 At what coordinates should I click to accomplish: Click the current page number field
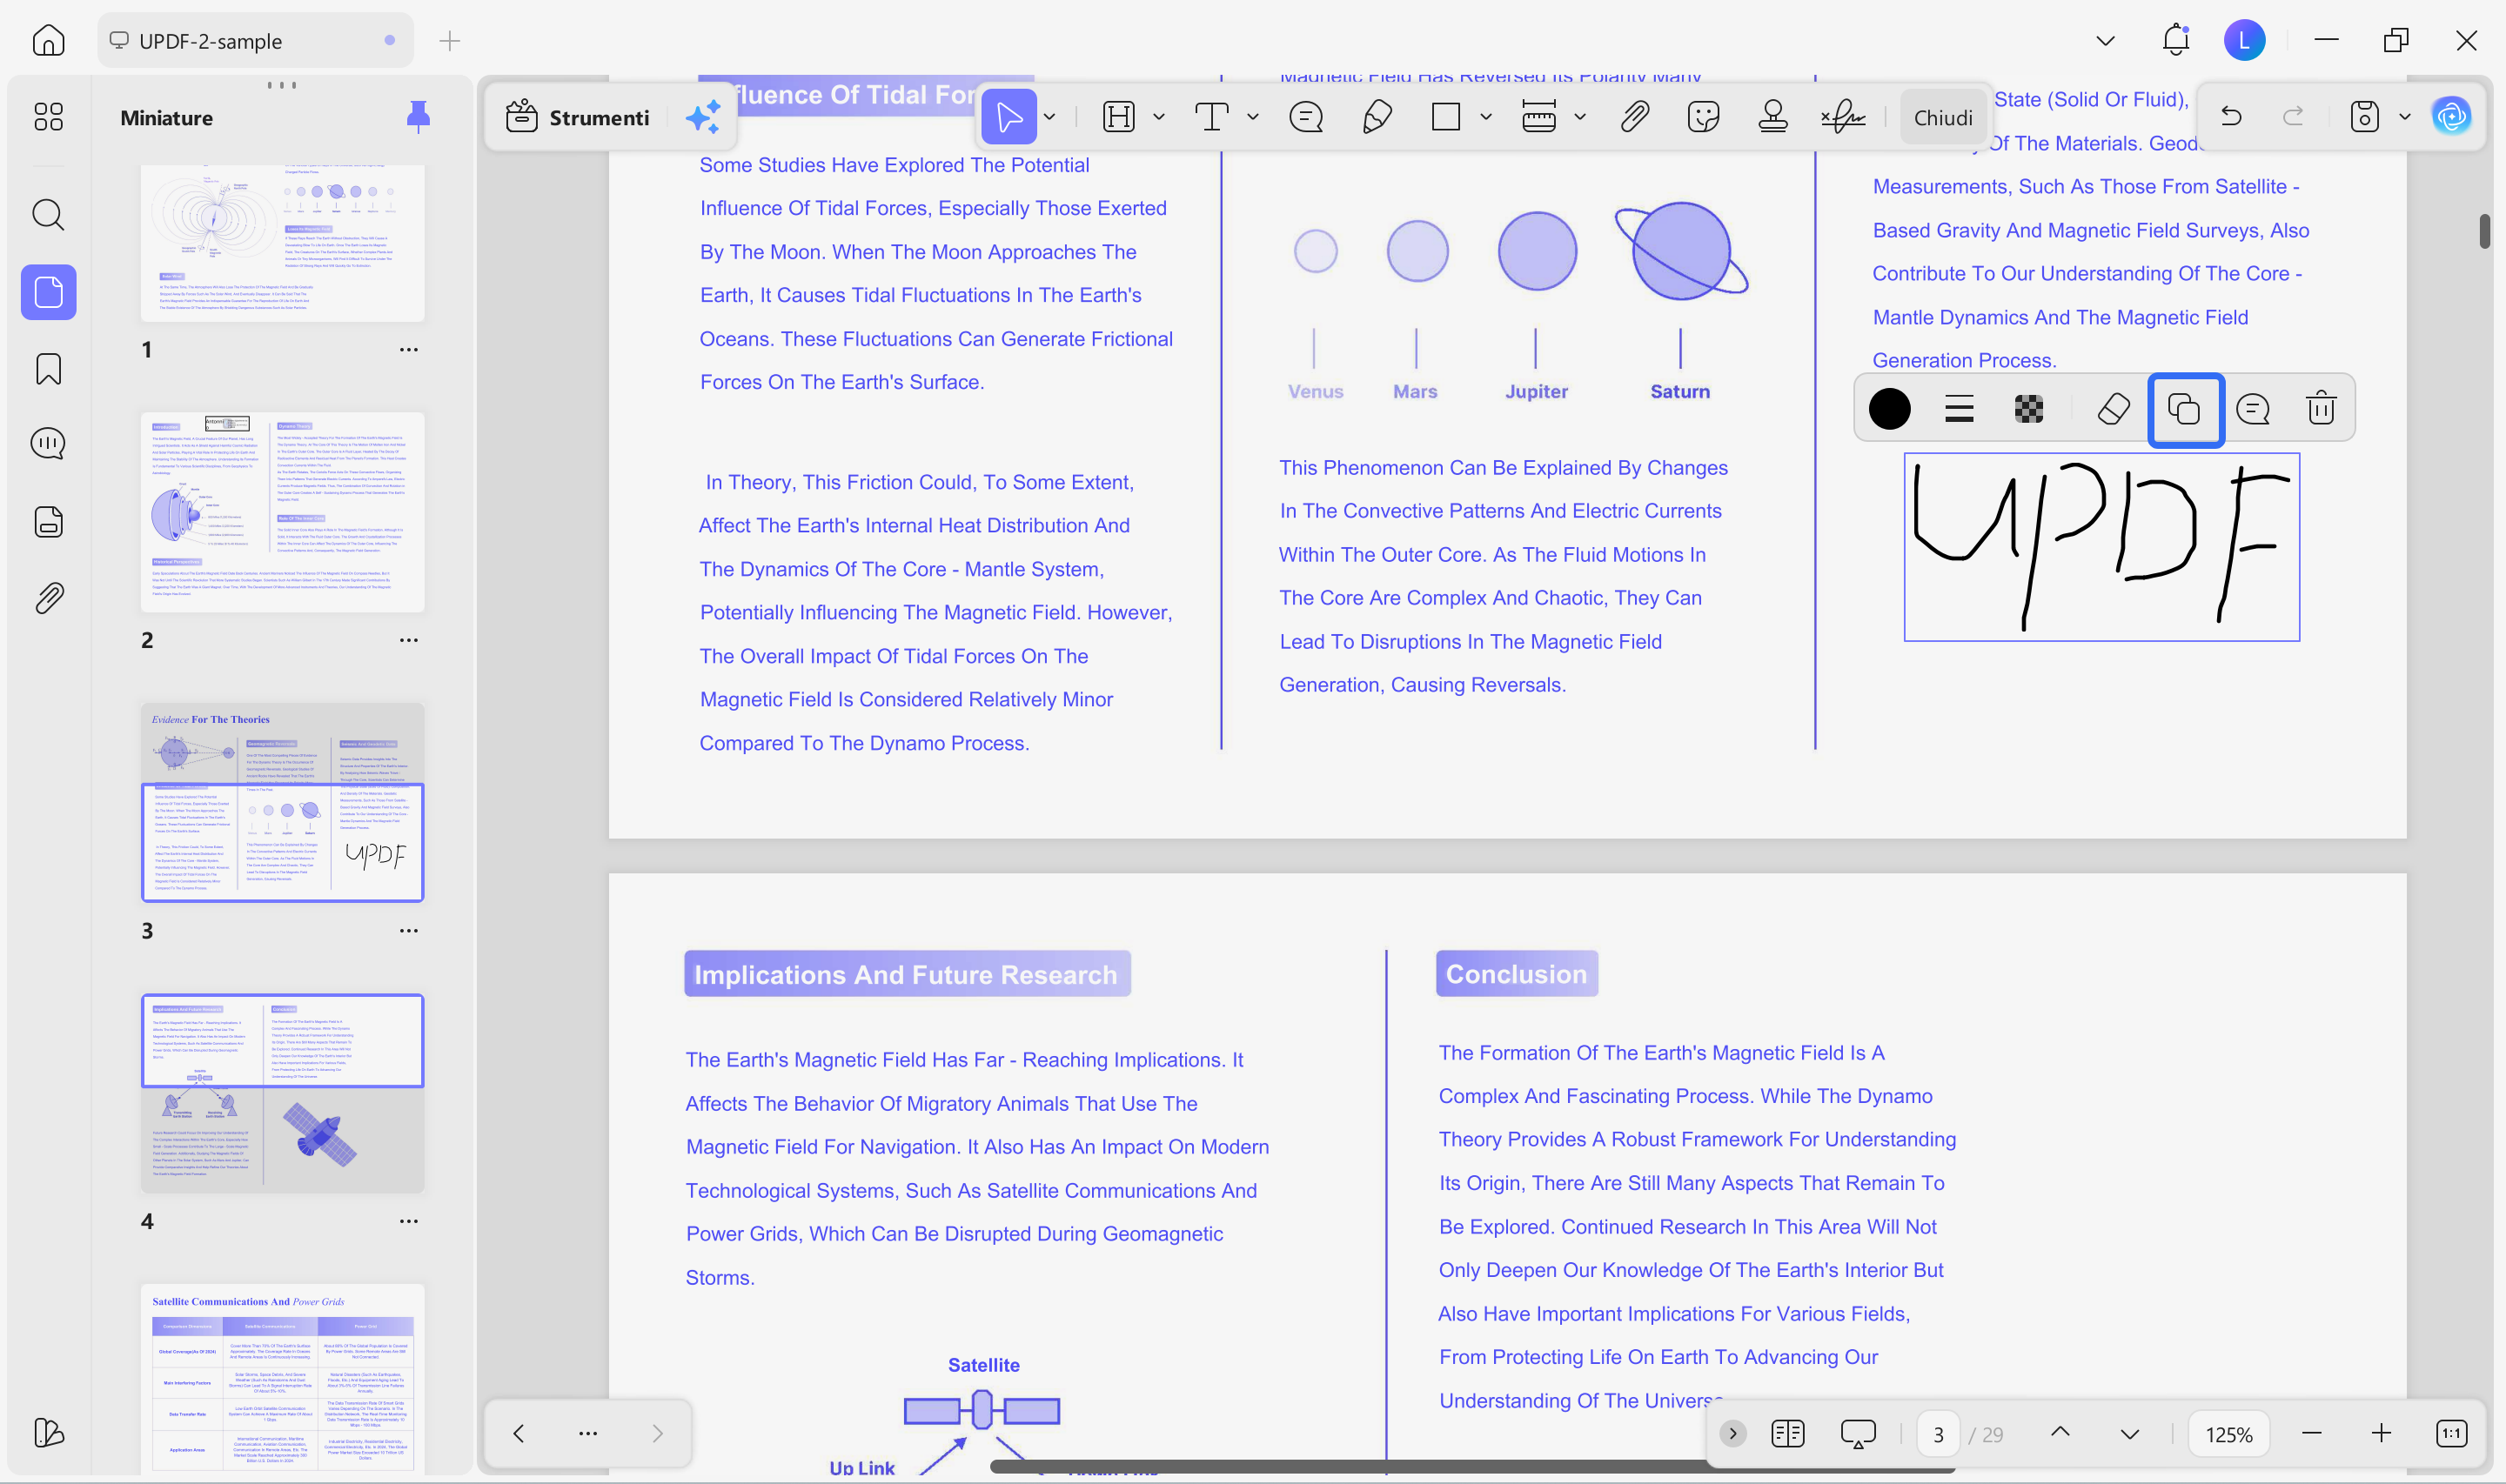(1938, 1435)
